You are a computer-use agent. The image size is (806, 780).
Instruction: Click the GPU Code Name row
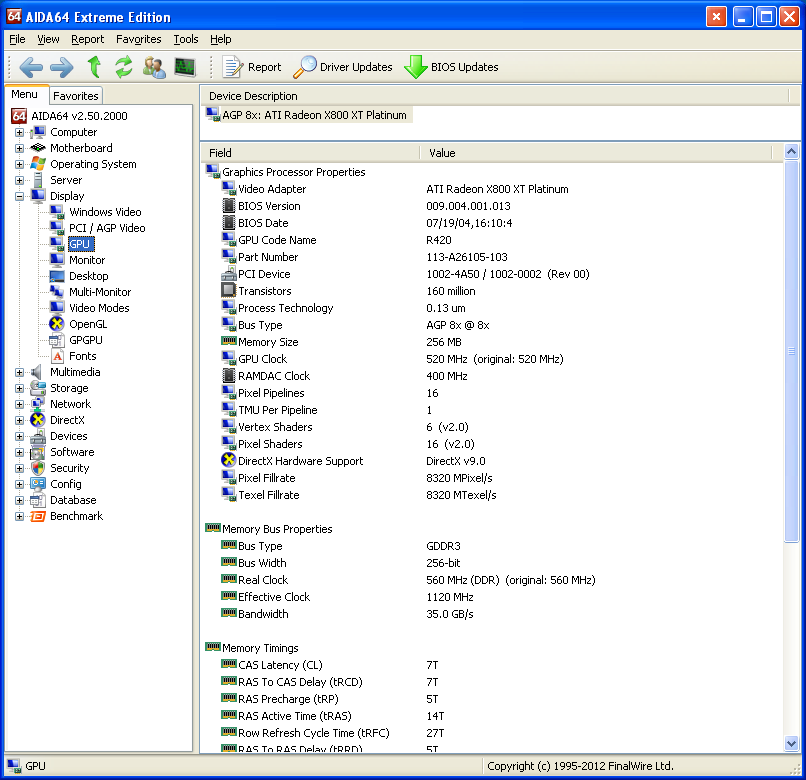point(493,240)
